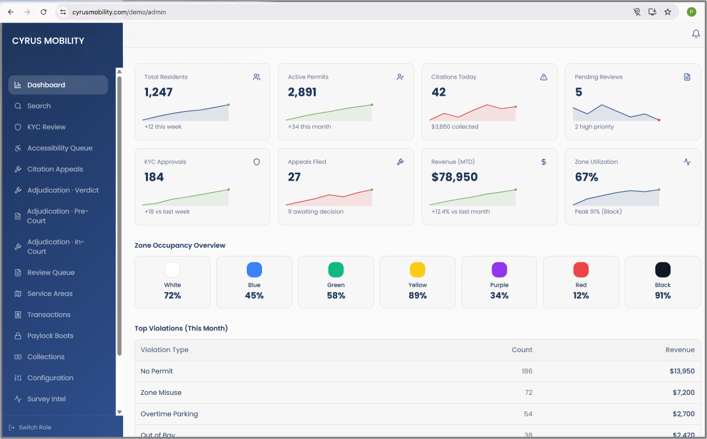Click the Citation Appeals gavel icon

click(18, 169)
